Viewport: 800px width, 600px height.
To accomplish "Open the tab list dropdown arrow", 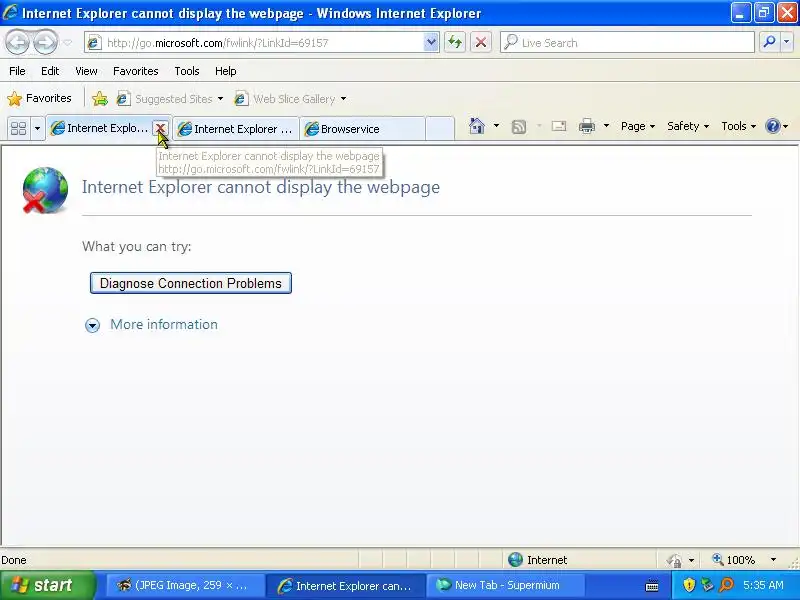I will click(x=37, y=128).
